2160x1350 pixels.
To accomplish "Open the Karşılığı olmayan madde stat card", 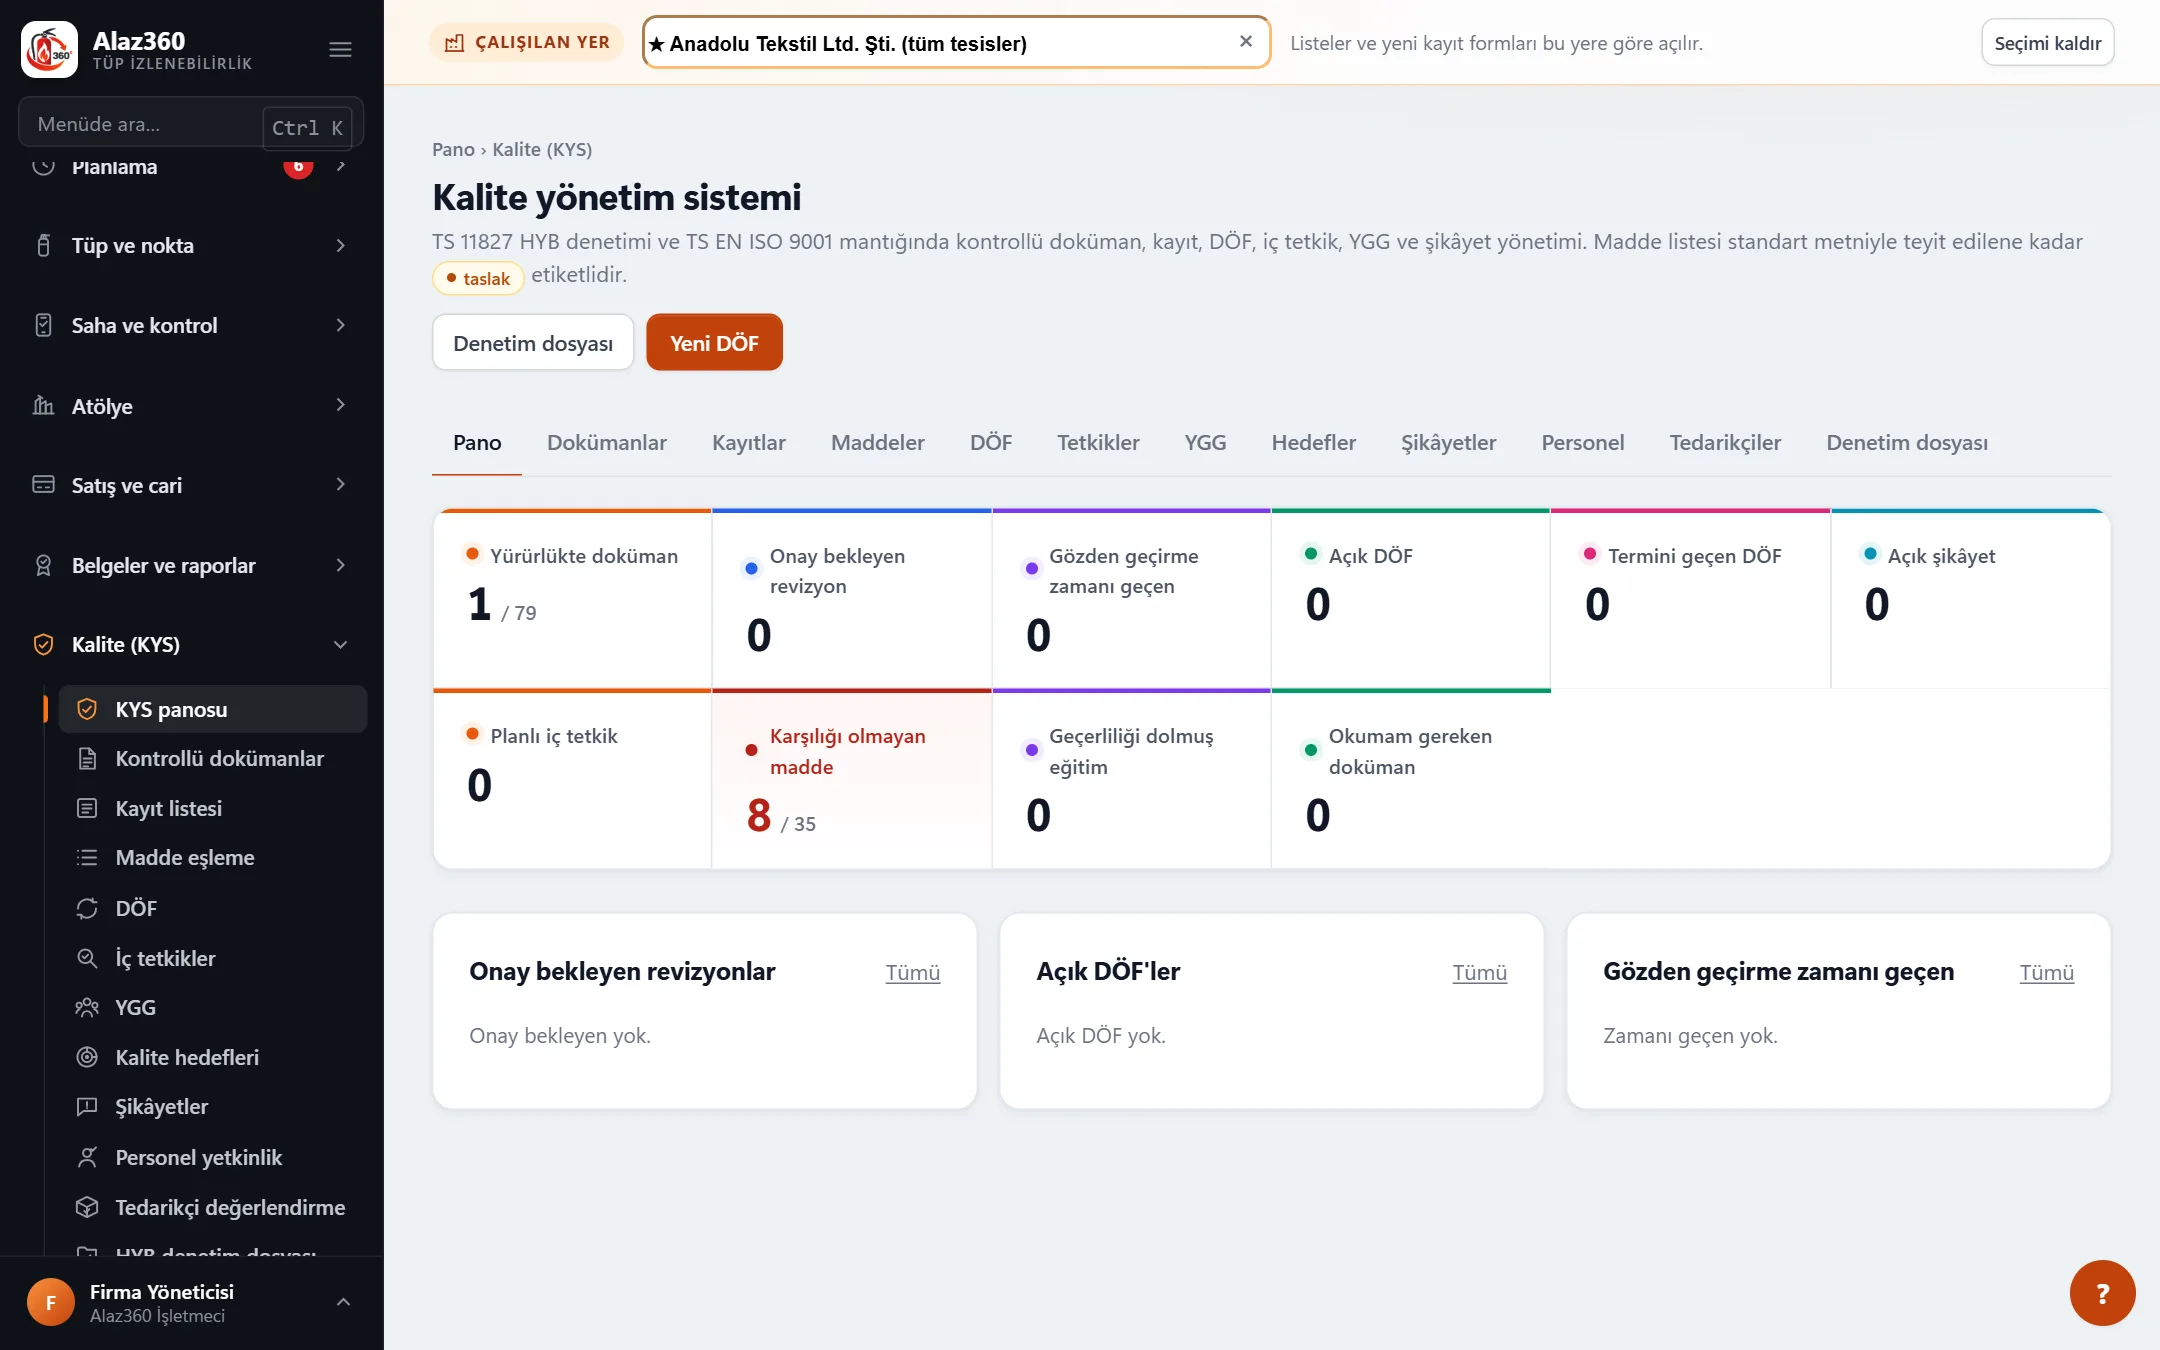I will 851,780.
